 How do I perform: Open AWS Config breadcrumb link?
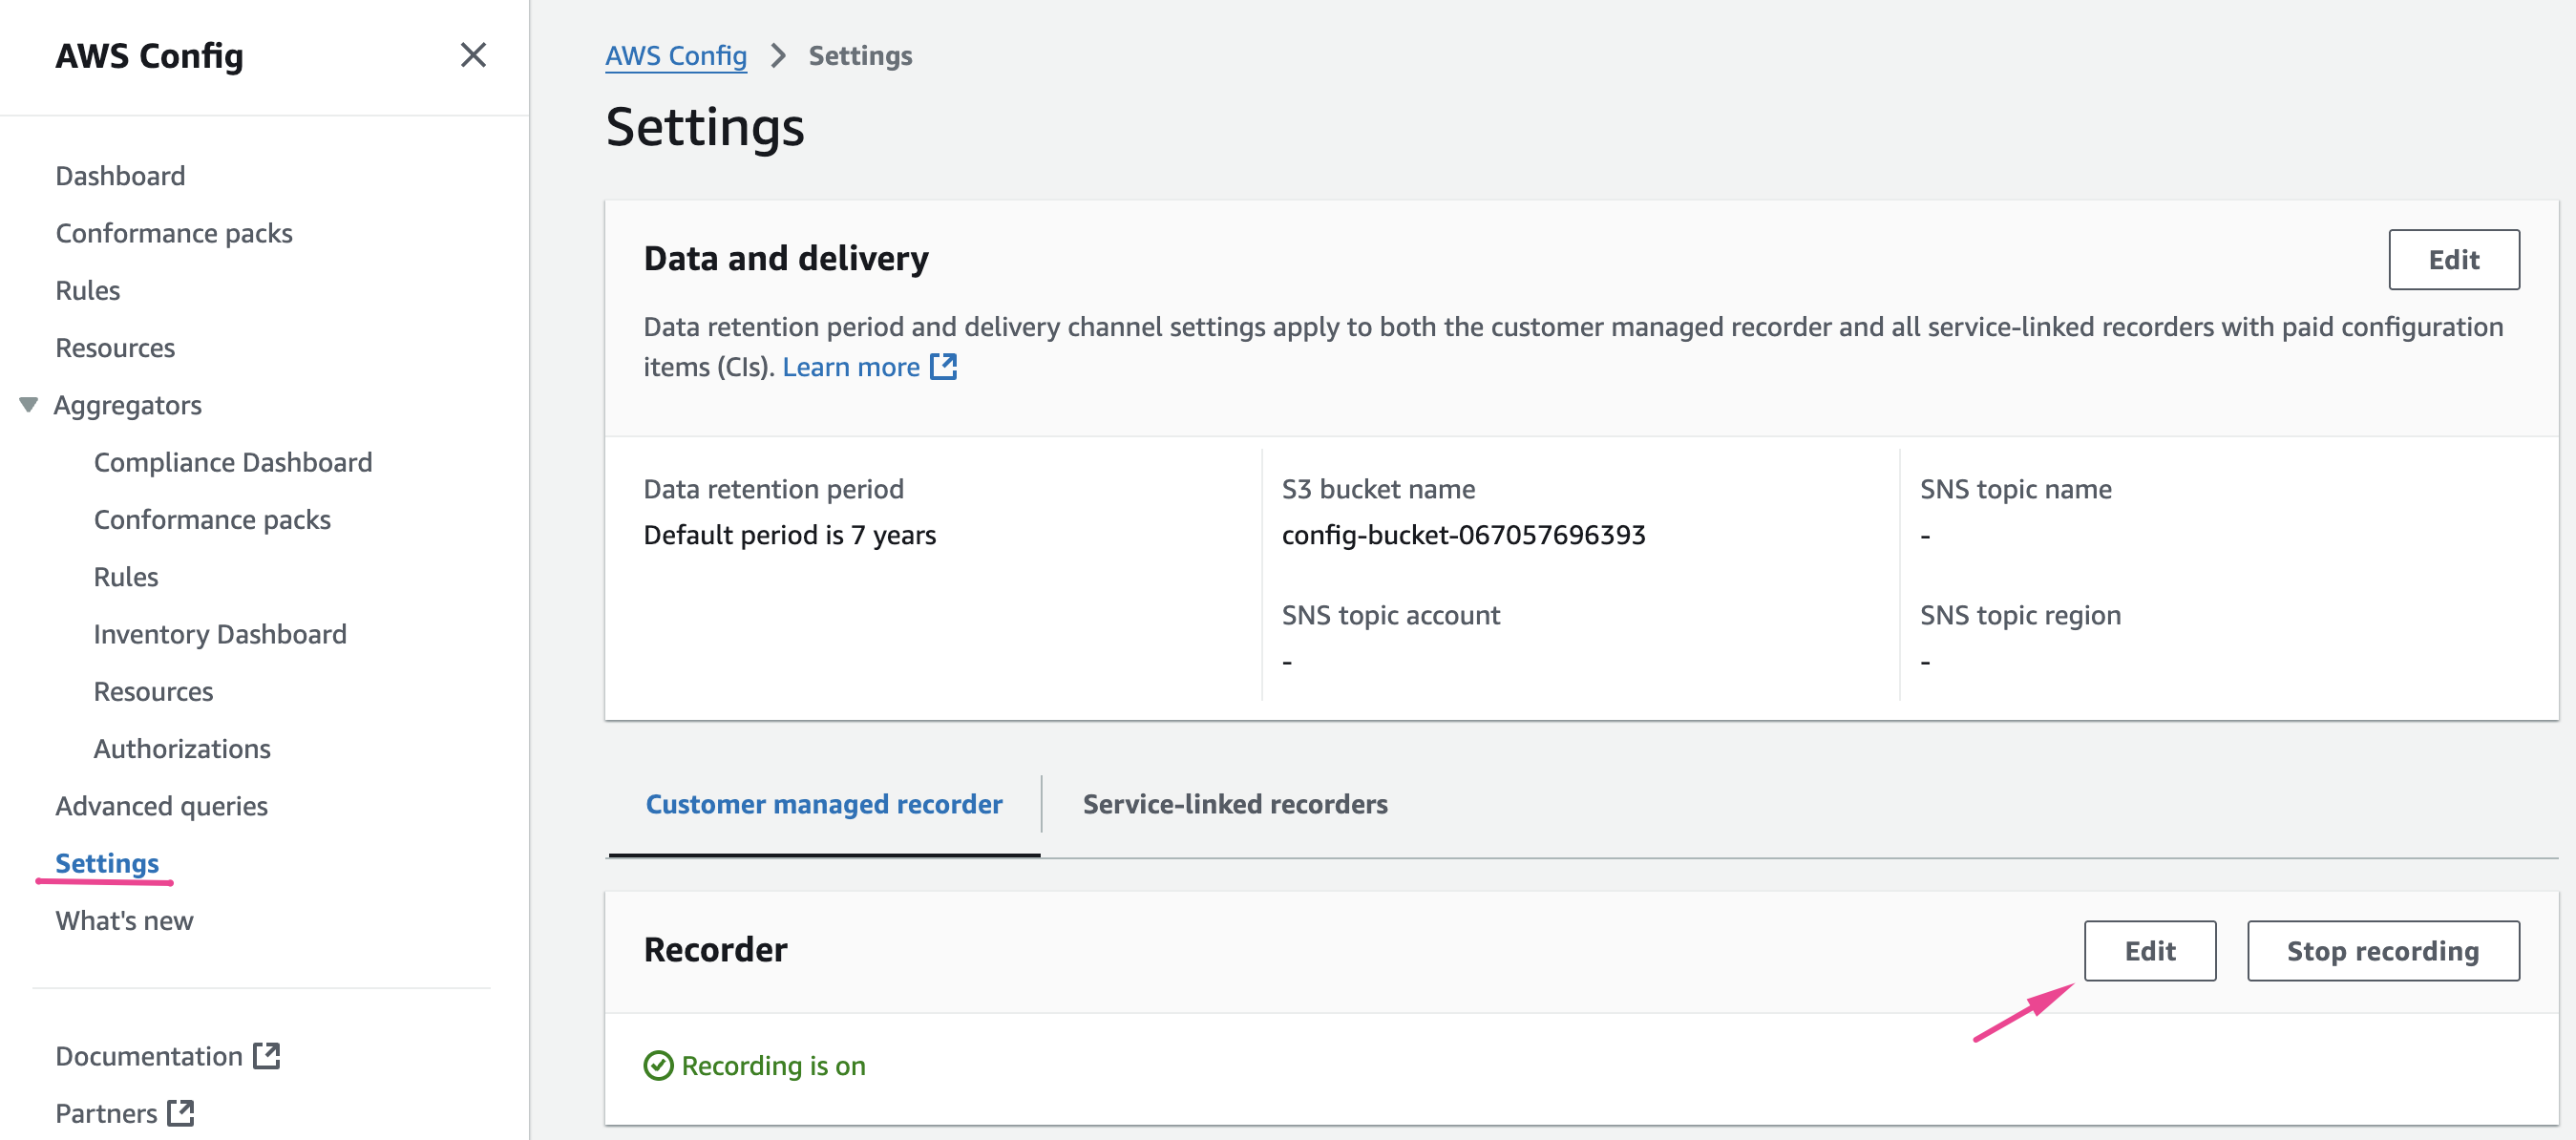pos(676,56)
